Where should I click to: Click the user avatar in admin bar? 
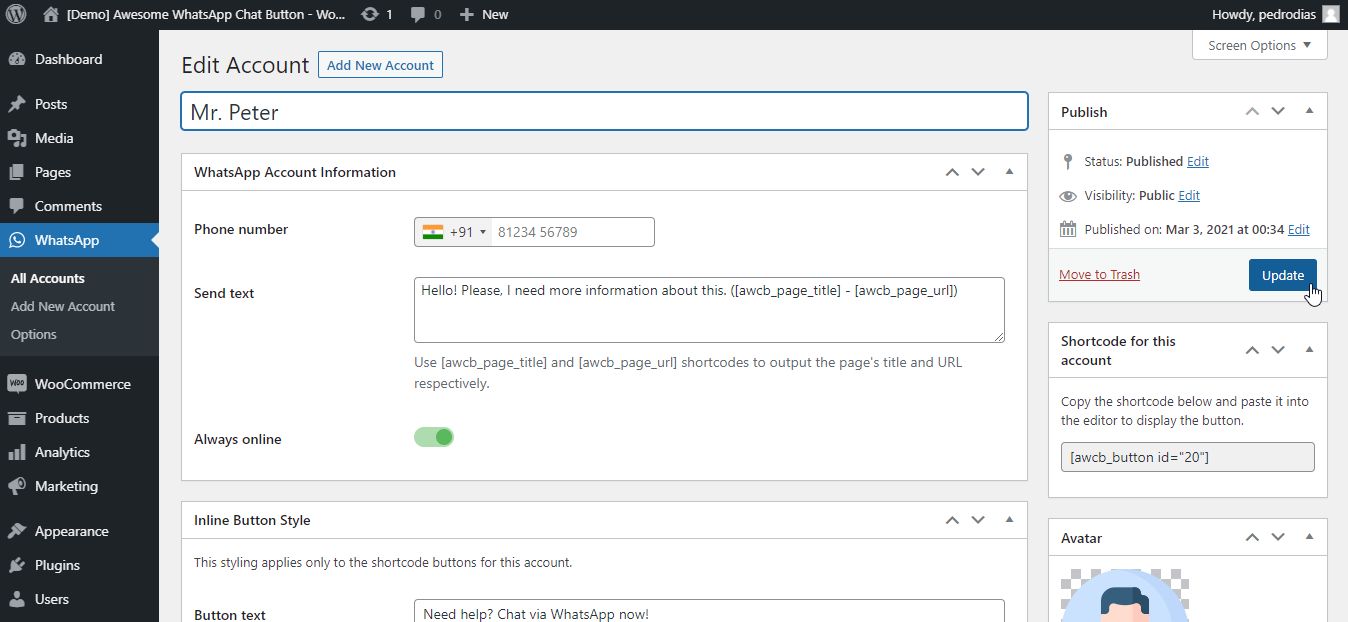pos(1330,14)
